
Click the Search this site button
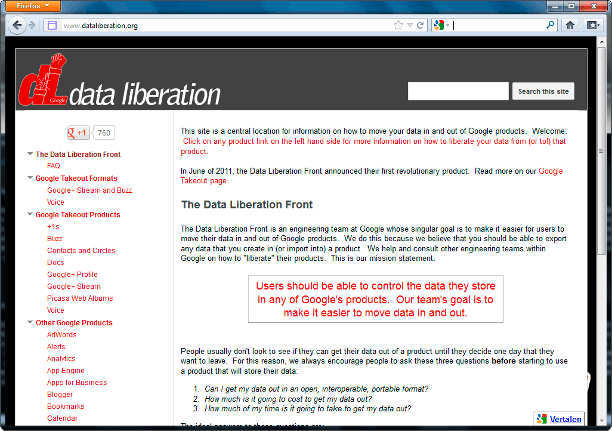(543, 91)
